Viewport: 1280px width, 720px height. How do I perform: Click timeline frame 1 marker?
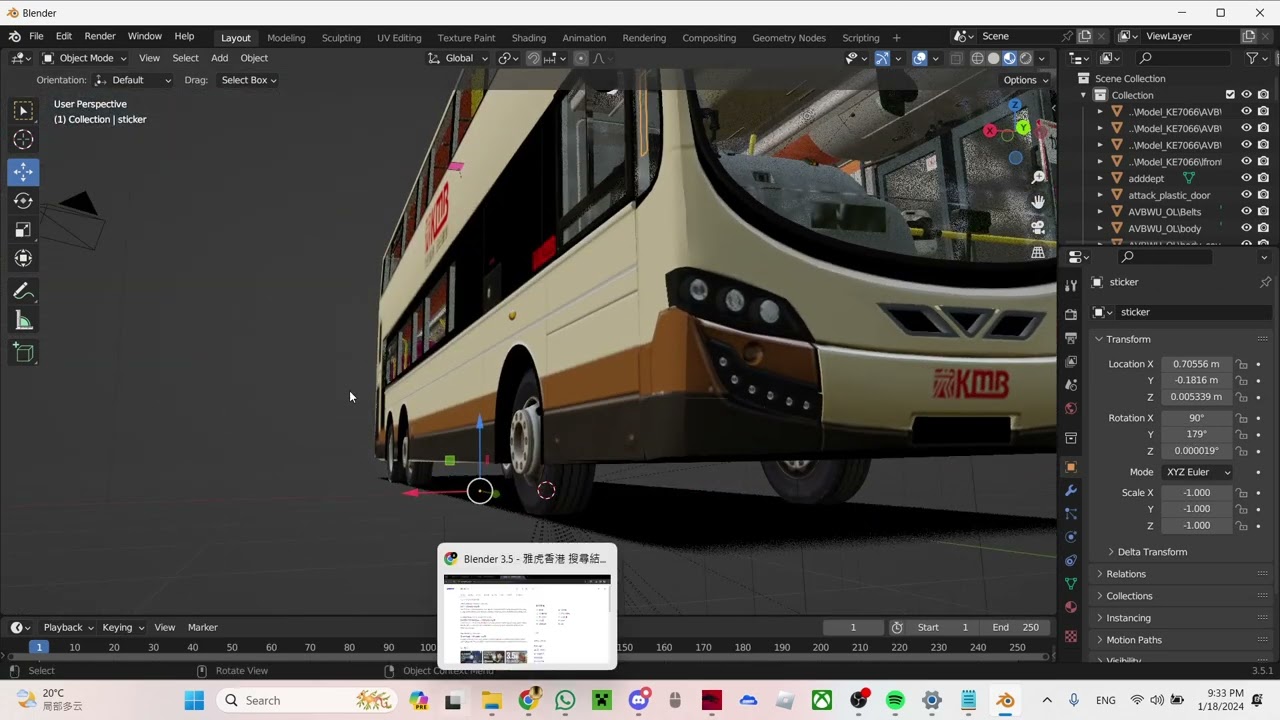pyautogui.click(x=39, y=647)
